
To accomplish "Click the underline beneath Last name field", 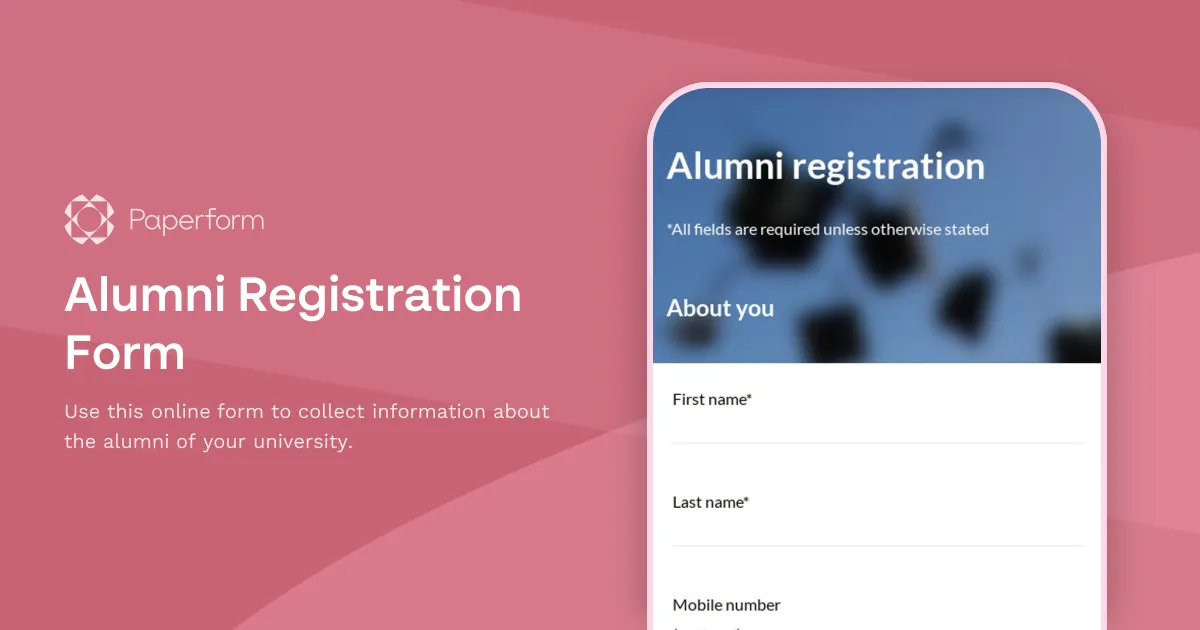I will tap(877, 546).
